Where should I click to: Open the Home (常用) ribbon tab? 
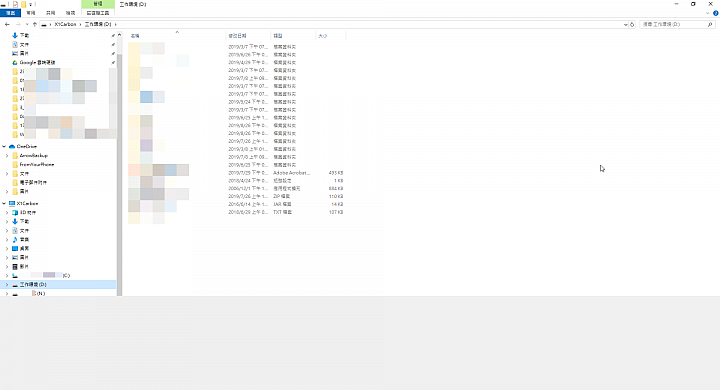(31, 13)
